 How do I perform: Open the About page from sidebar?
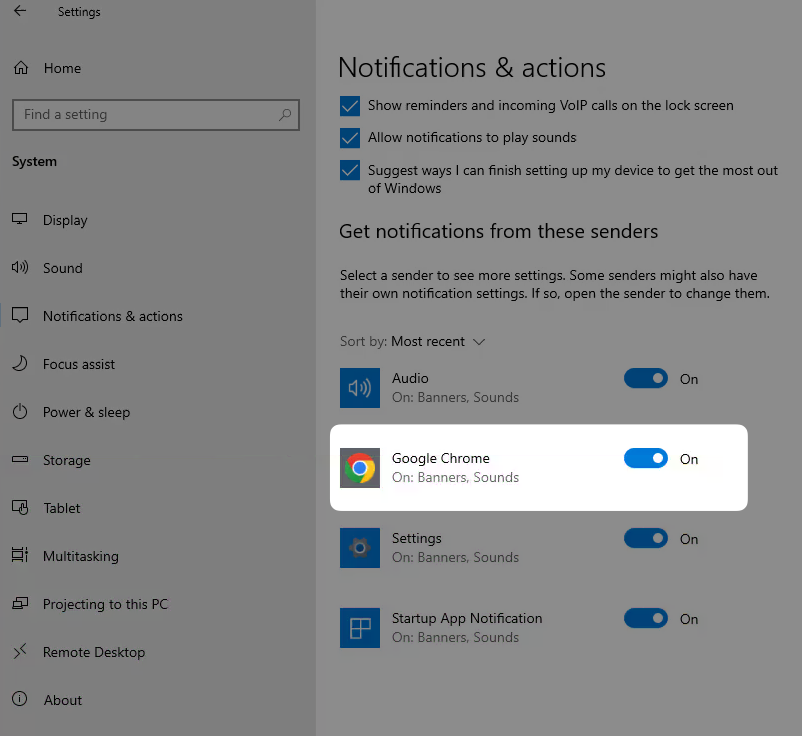pos(62,700)
